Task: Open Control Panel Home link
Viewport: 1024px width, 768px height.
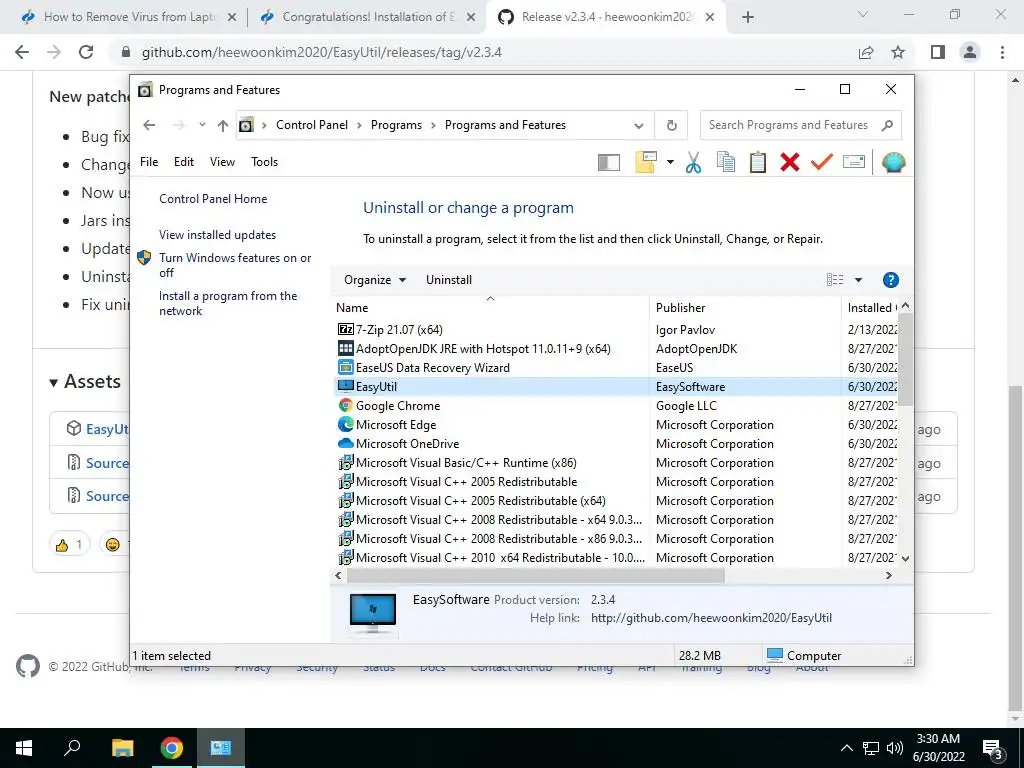Action: [x=213, y=199]
